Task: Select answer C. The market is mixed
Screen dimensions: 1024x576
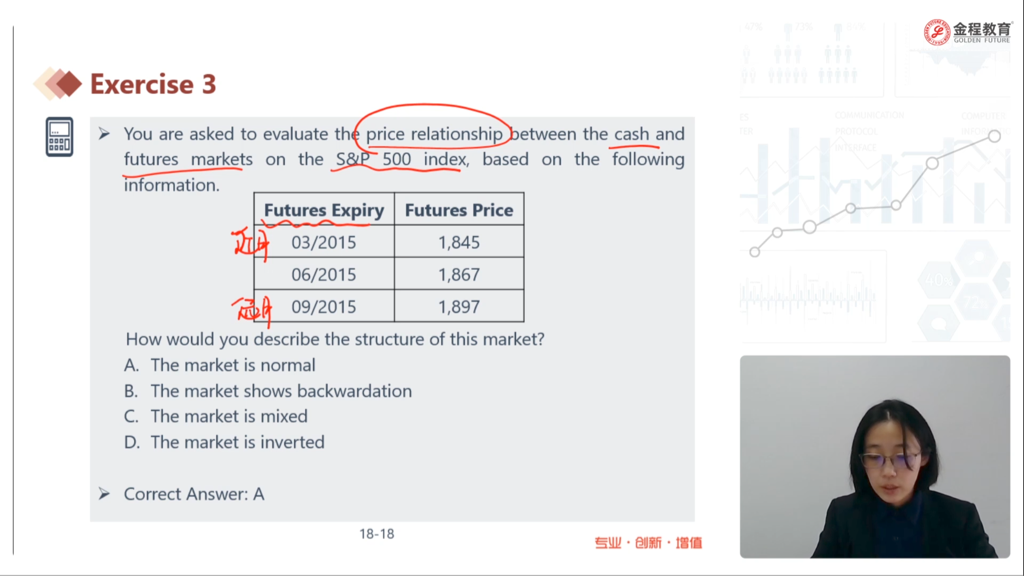Action: 216,416
